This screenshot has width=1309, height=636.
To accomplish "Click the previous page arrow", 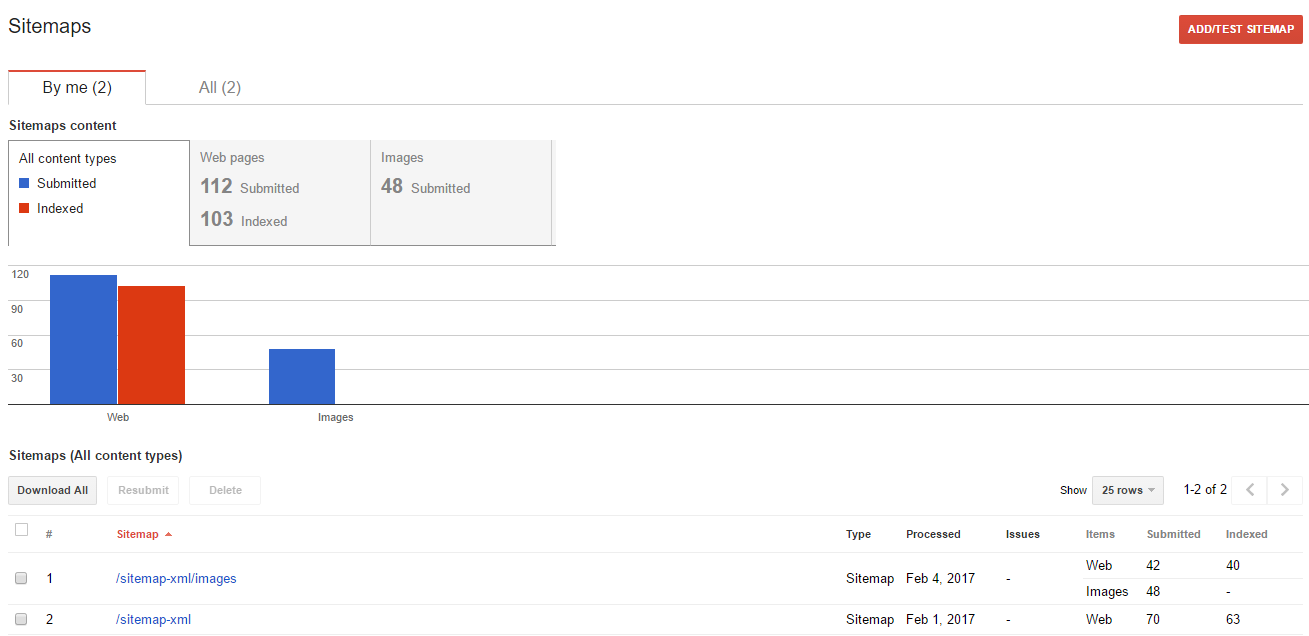I will pos(1249,490).
